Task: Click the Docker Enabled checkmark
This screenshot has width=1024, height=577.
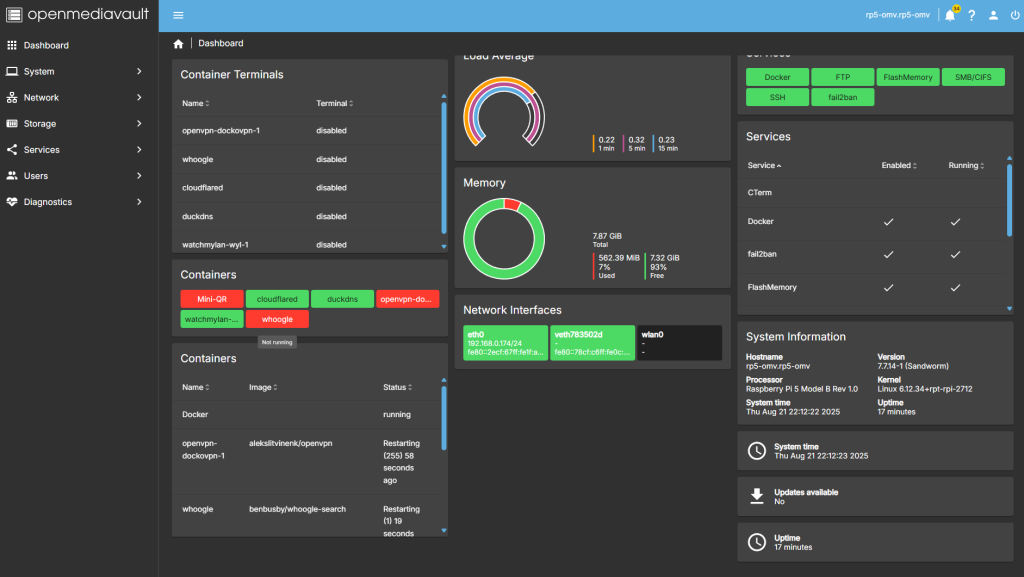Action: coord(888,221)
